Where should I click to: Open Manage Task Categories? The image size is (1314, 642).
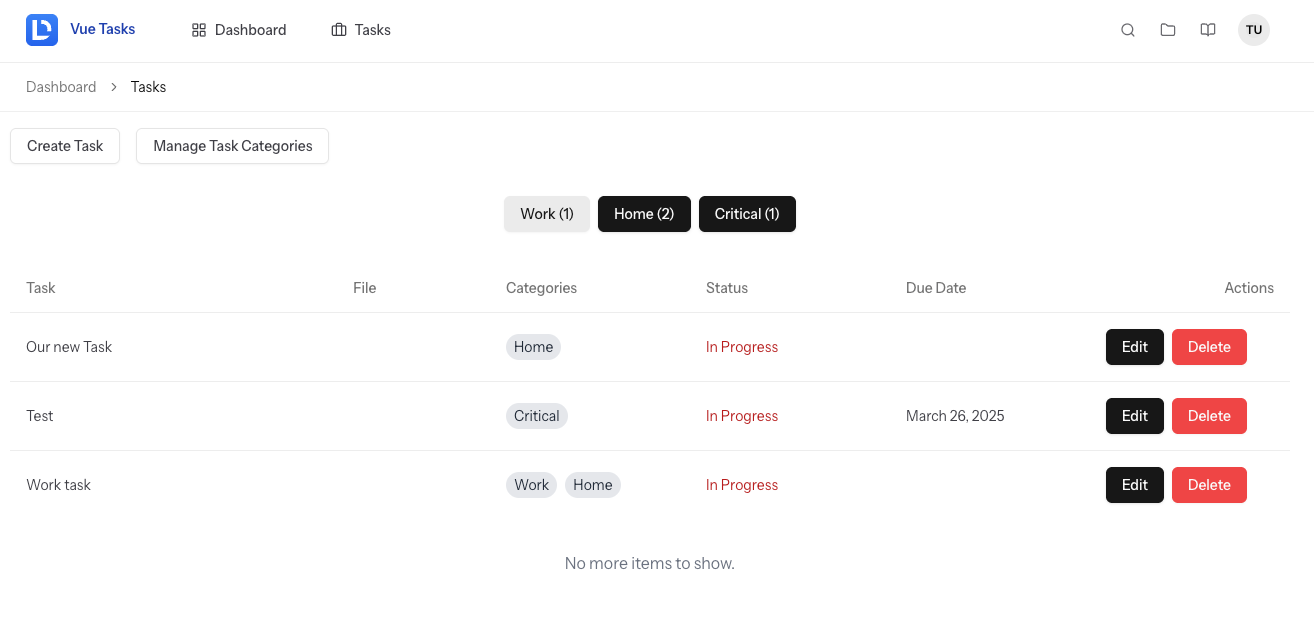click(232, 146)
